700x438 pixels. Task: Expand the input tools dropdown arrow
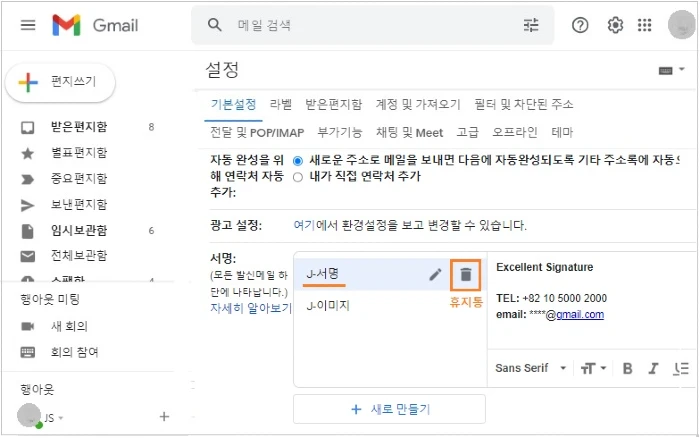682,69
